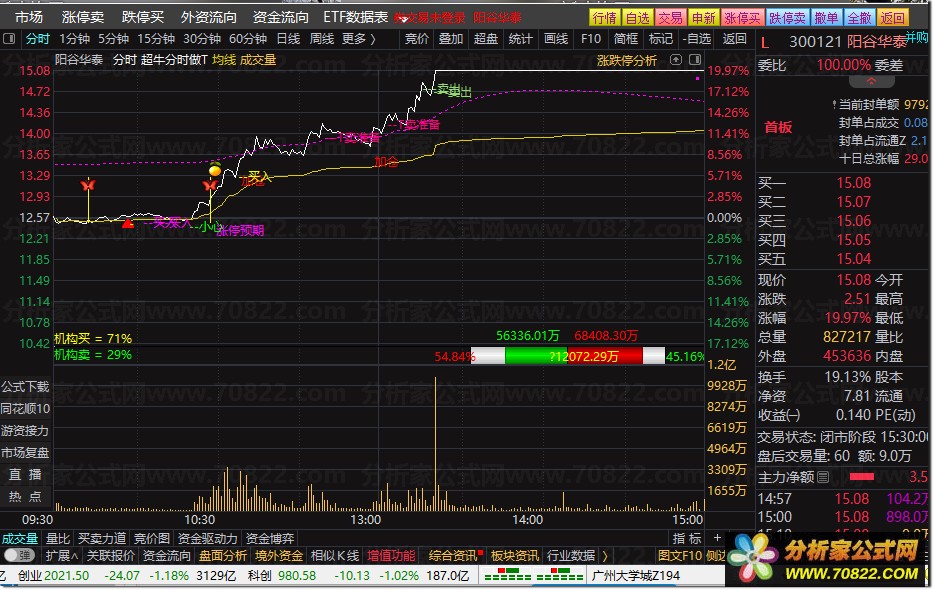
Task: Switch to the 5分钟 chart period
Action: pyautogui.click(x=113, y=39)
